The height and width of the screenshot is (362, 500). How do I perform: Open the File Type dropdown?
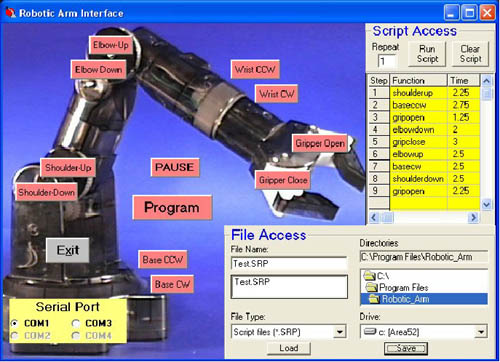[340, 332]
